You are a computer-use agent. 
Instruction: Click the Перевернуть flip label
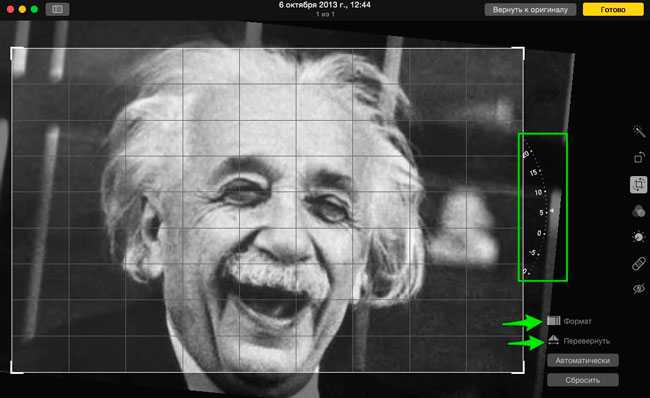(x=587, y=341)
